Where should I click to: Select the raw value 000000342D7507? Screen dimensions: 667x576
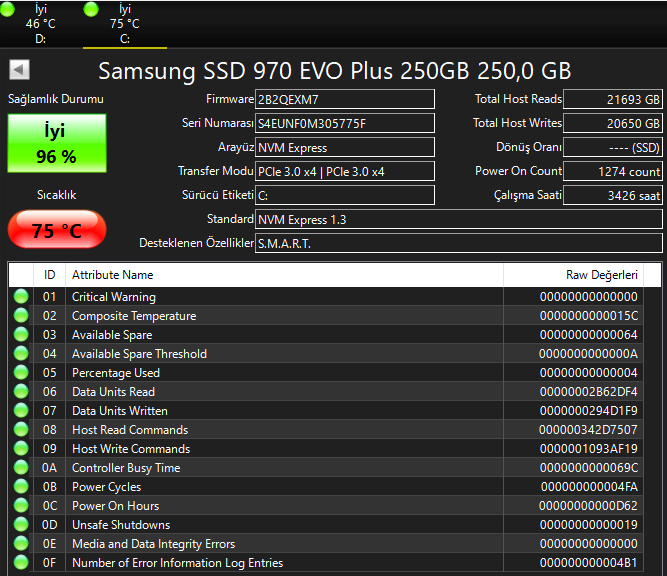click(588, 430)
